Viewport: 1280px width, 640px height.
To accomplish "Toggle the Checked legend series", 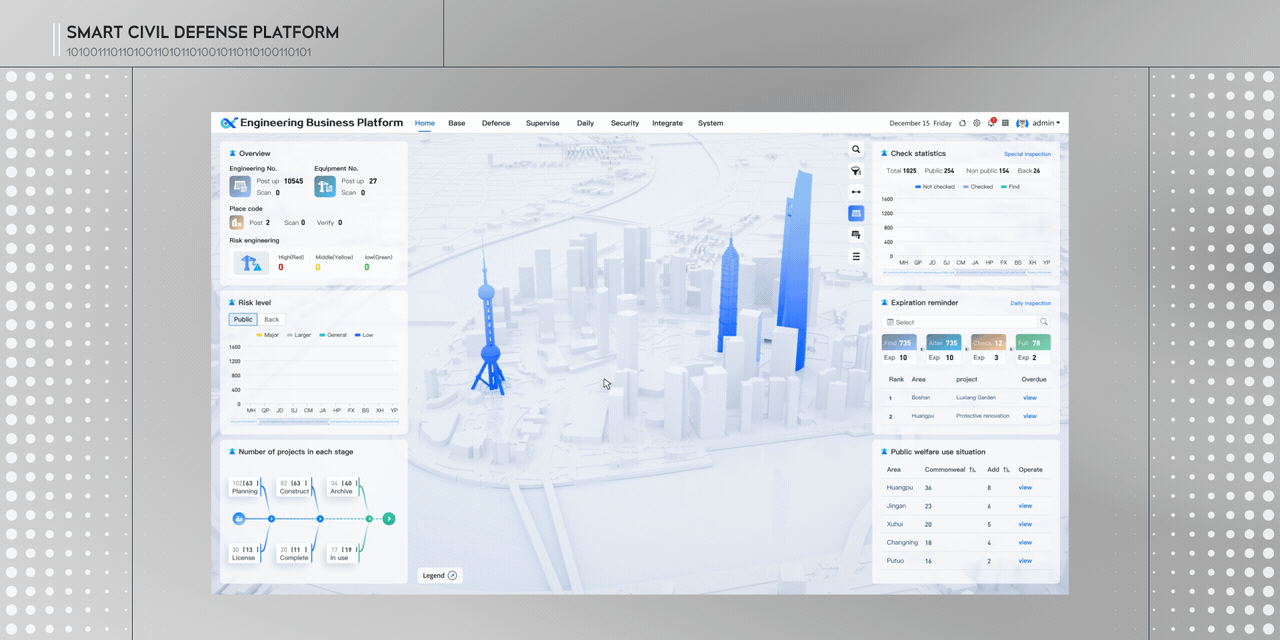I will (x=978, y=187).
